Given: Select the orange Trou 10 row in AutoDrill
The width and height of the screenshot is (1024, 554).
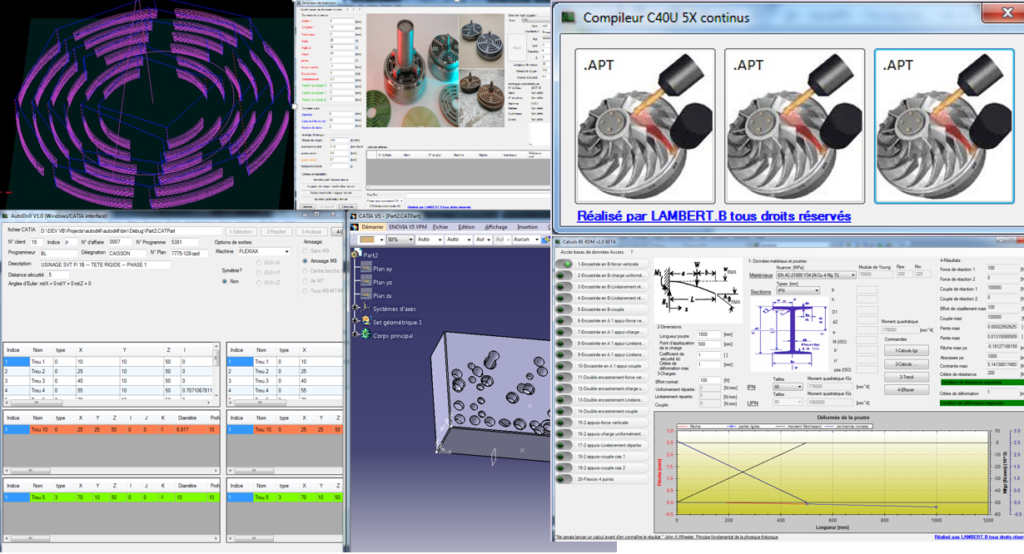Looking at the screenshot, I should 111,429.
